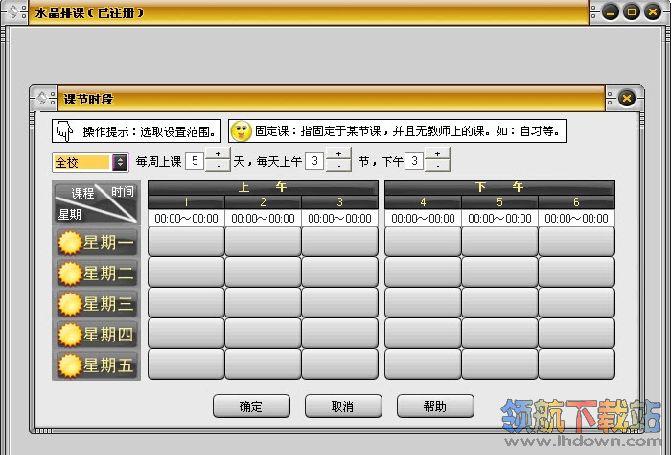Viewport: 672px width, 455px height.
Task: Click the sun icon beside 星期三
Action: tap(69, 304)
